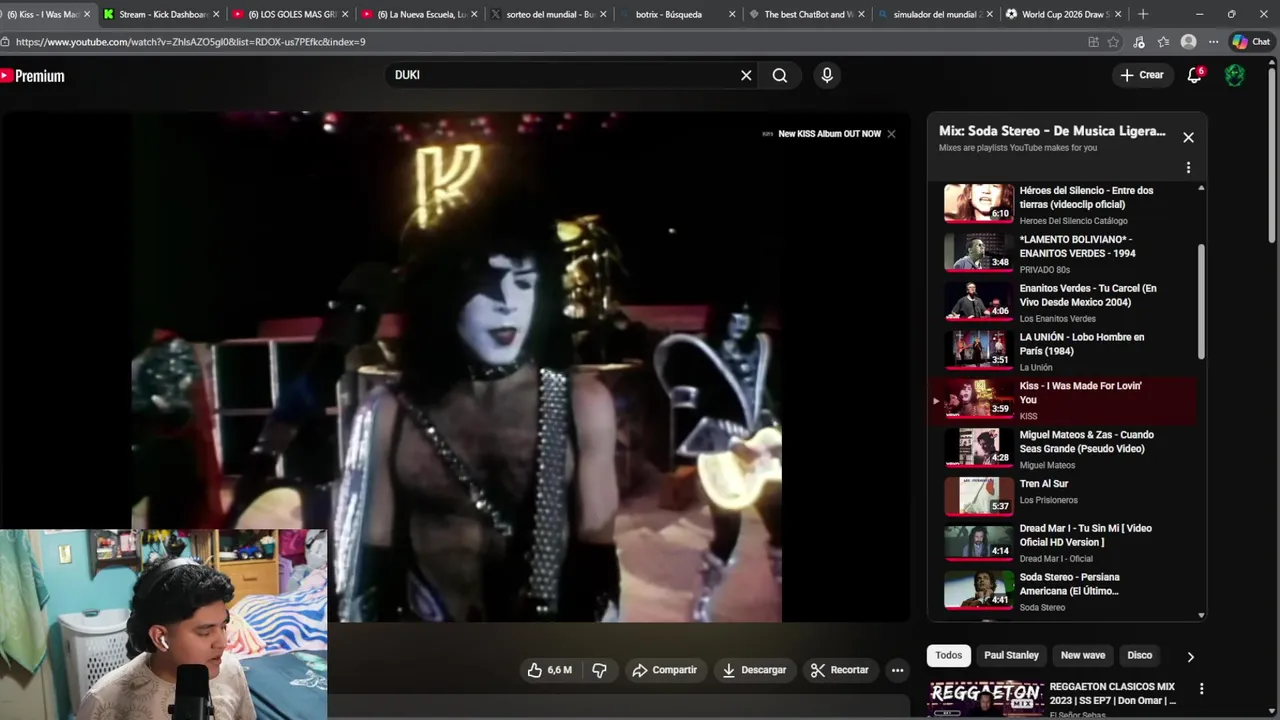Select the New wave filter chip
Screen dimensions: 1280x720
click(x=1083, y=656)
